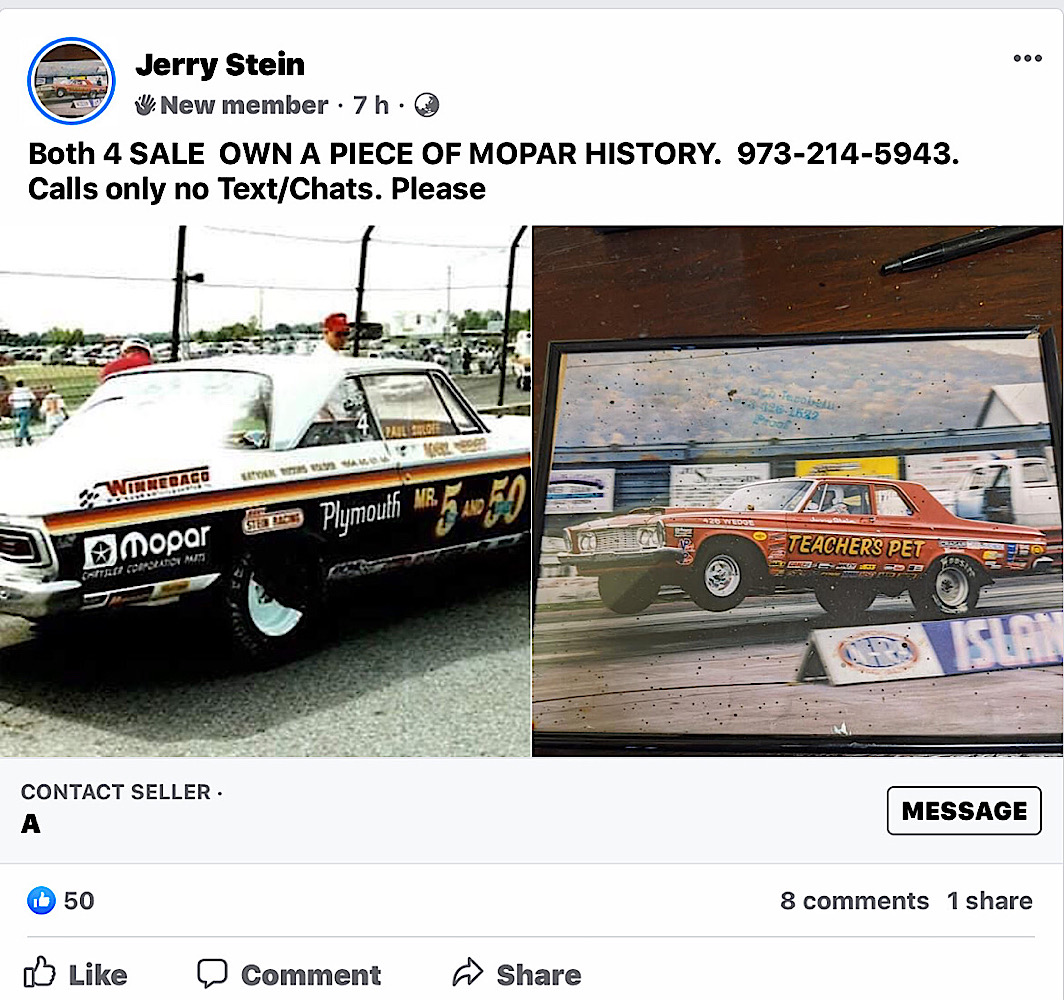The height and width of the screenshot is (1000, 1064).
Task: Click the Comment button label
Action: point(311,976)
